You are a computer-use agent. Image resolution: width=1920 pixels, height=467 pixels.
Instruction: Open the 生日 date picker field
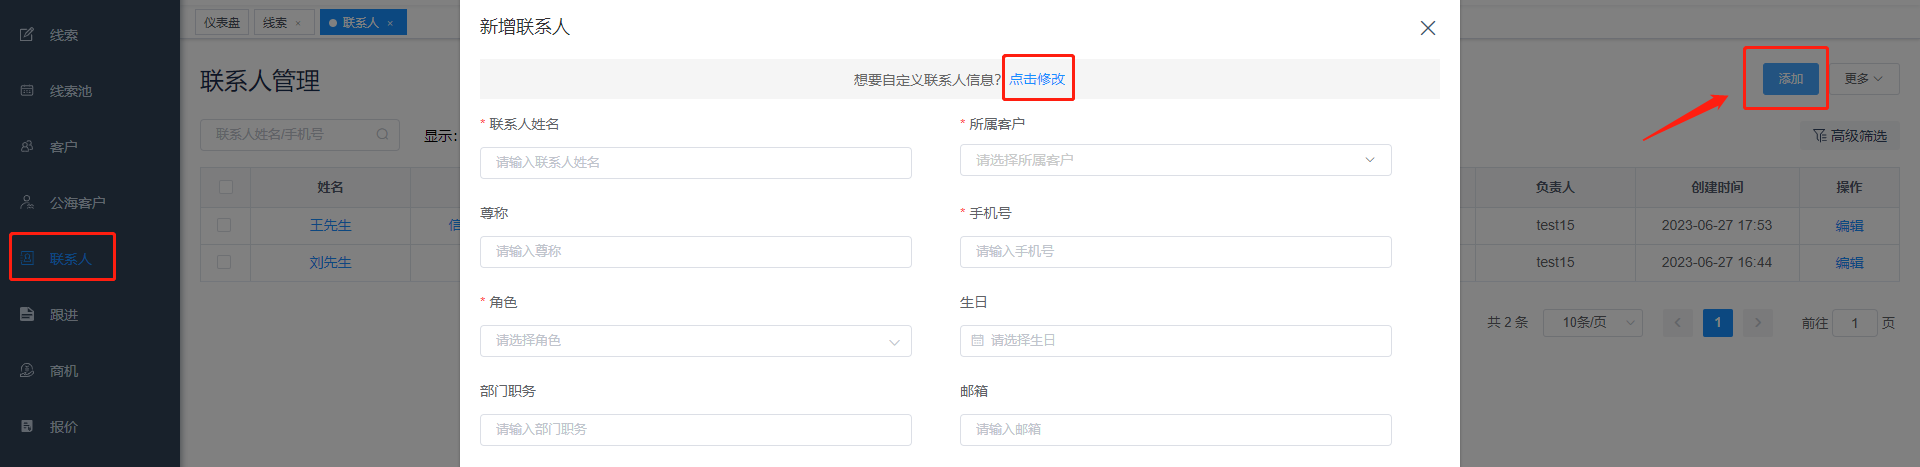pyautogui.click(x=1175, y=341)
